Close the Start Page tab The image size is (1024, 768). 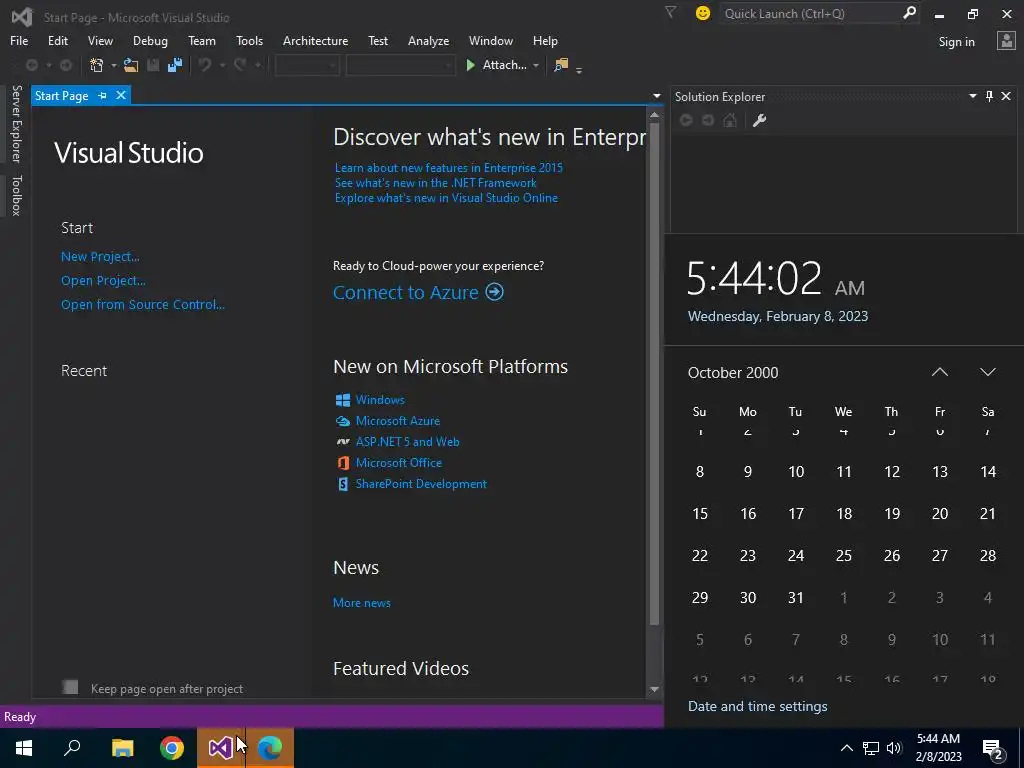point(121,95)
